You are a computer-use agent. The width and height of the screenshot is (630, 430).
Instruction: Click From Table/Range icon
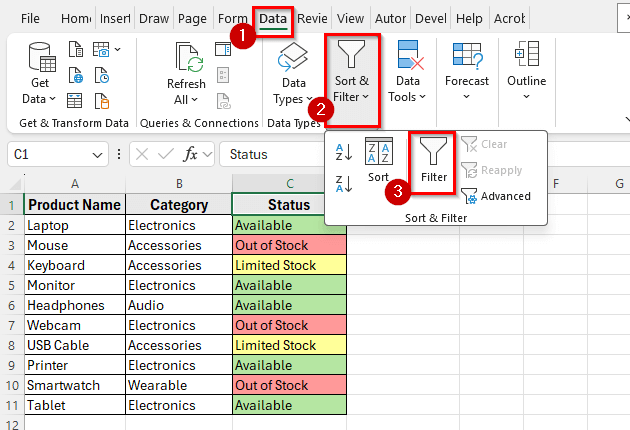[x=75, y=101]
